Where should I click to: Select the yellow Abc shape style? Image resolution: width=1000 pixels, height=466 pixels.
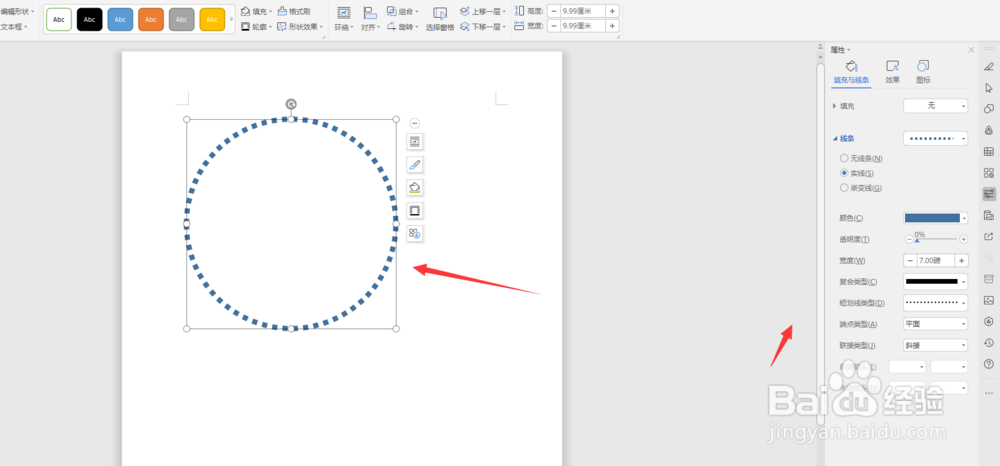[x=212, y=20]
